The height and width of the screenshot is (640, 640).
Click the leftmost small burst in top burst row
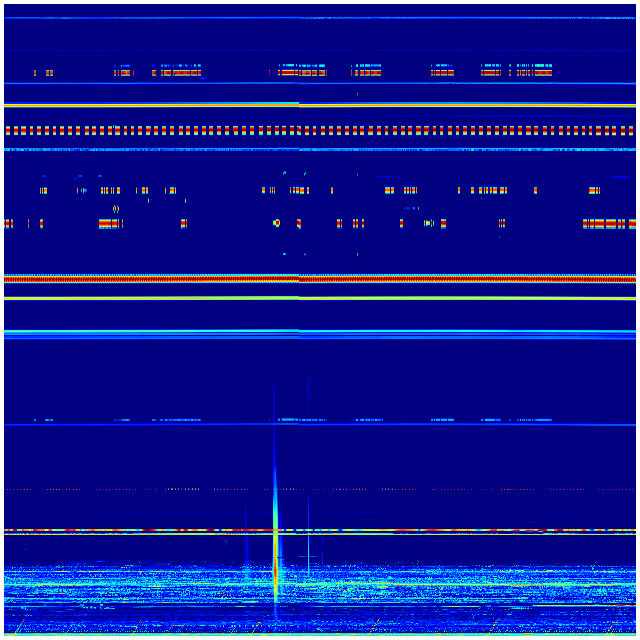pos(35,73)
